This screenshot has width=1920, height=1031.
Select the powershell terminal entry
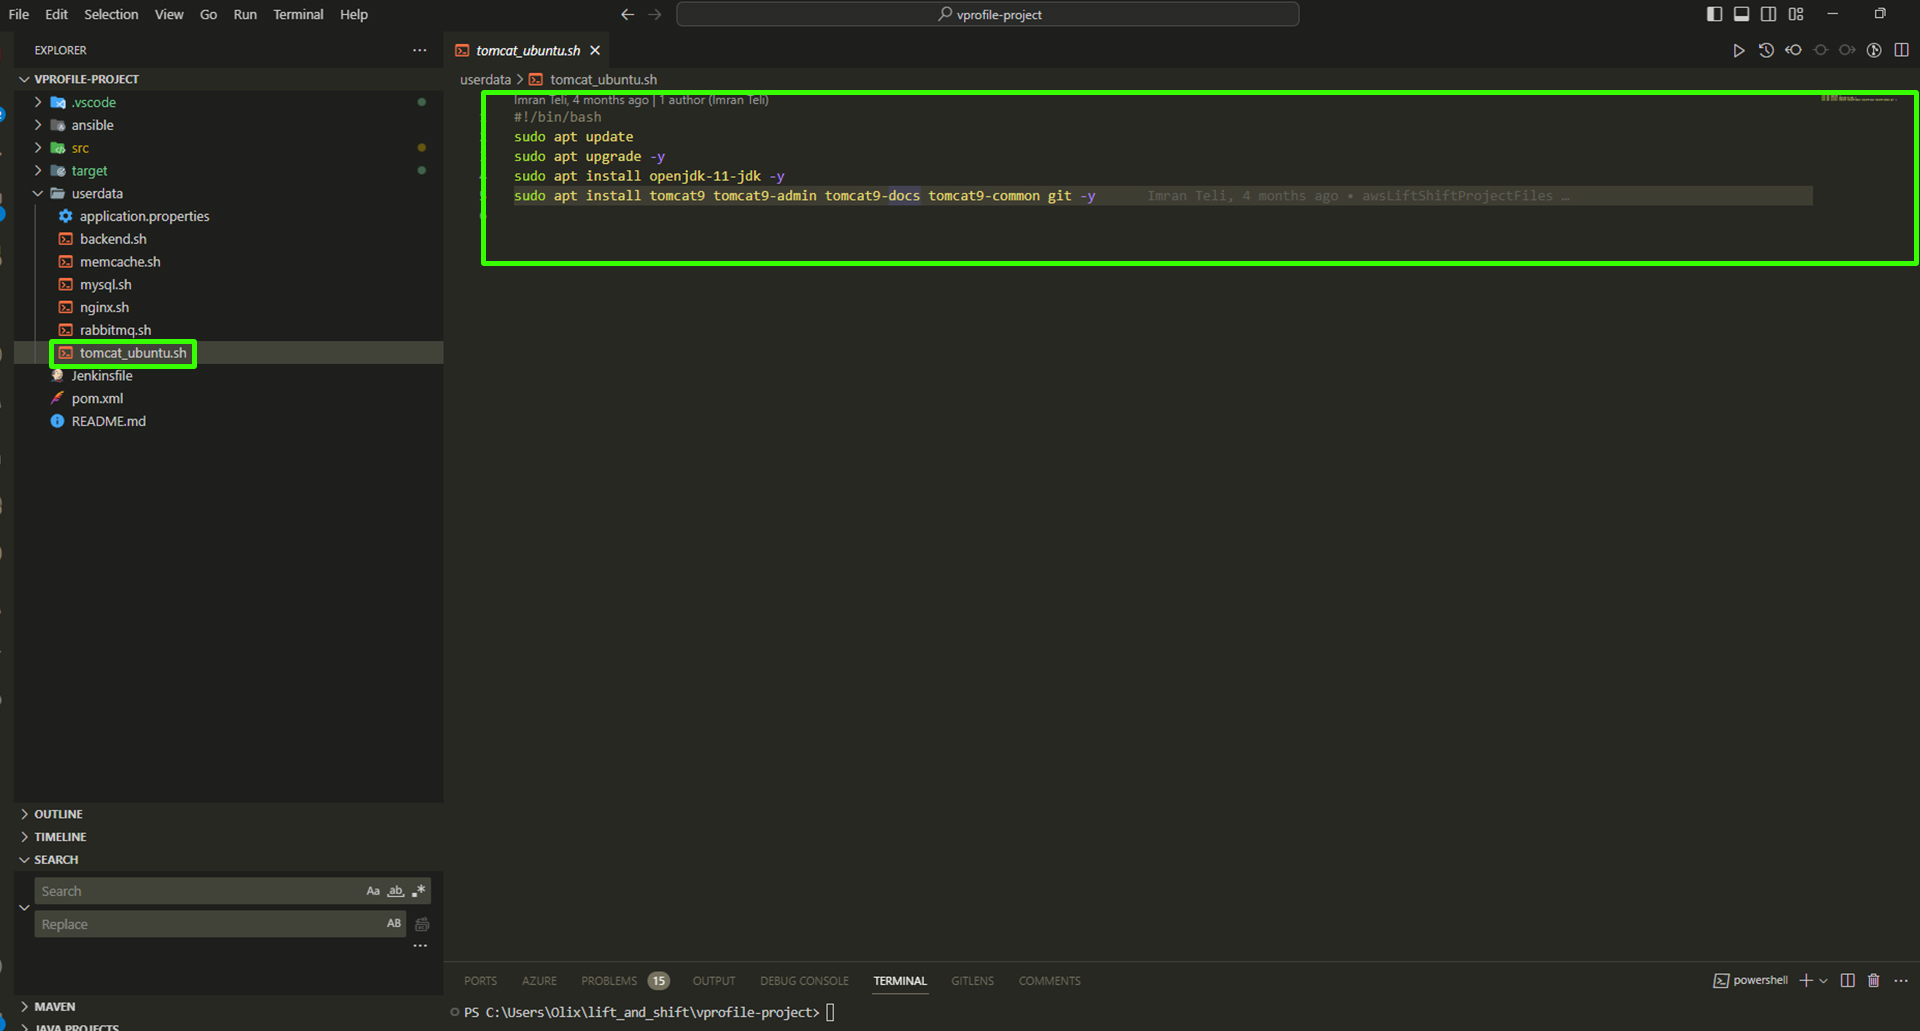click(x=1751, y=980)
